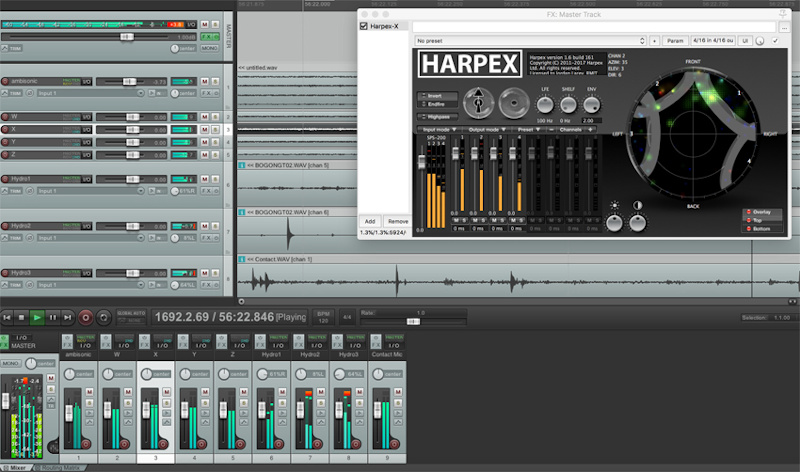Click the Remove FX button
The width and height of the screenshot is (800, 472).
point(398,221)
